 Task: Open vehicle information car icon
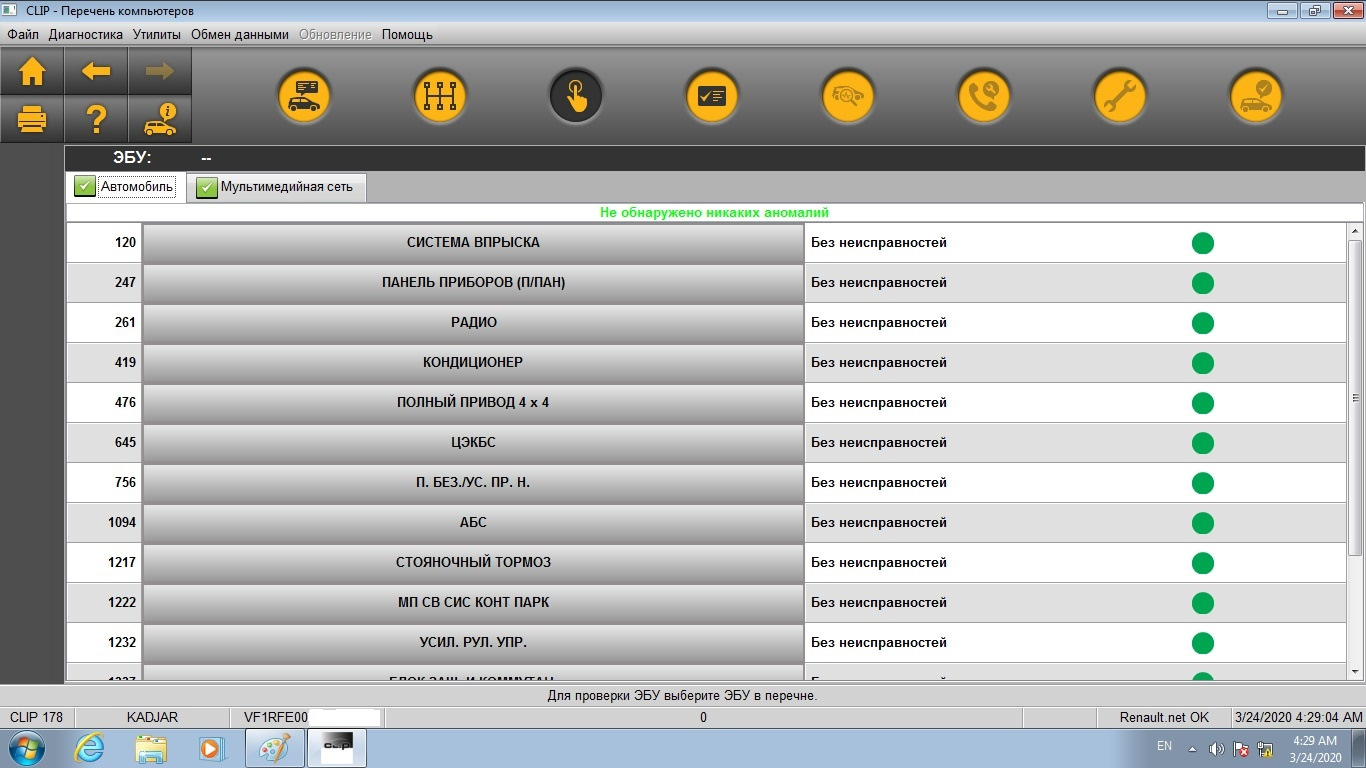coord(160,119)
